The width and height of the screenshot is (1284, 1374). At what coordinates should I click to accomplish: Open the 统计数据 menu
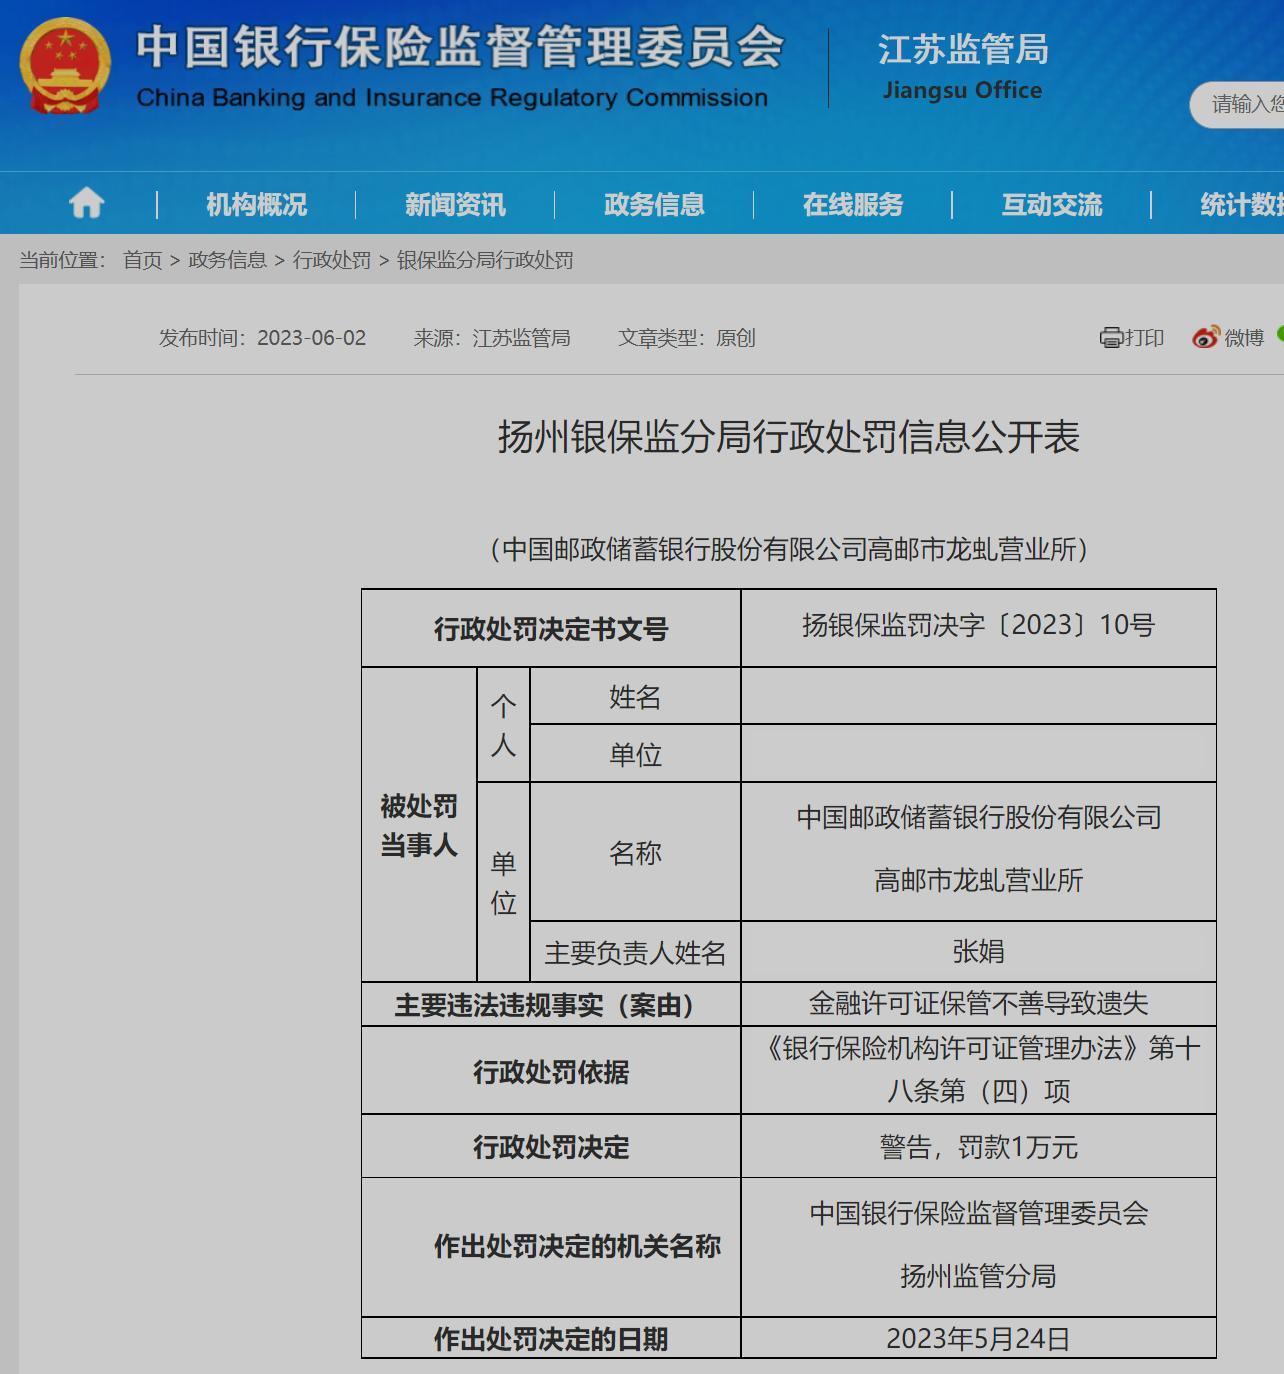pos(1242,205)
